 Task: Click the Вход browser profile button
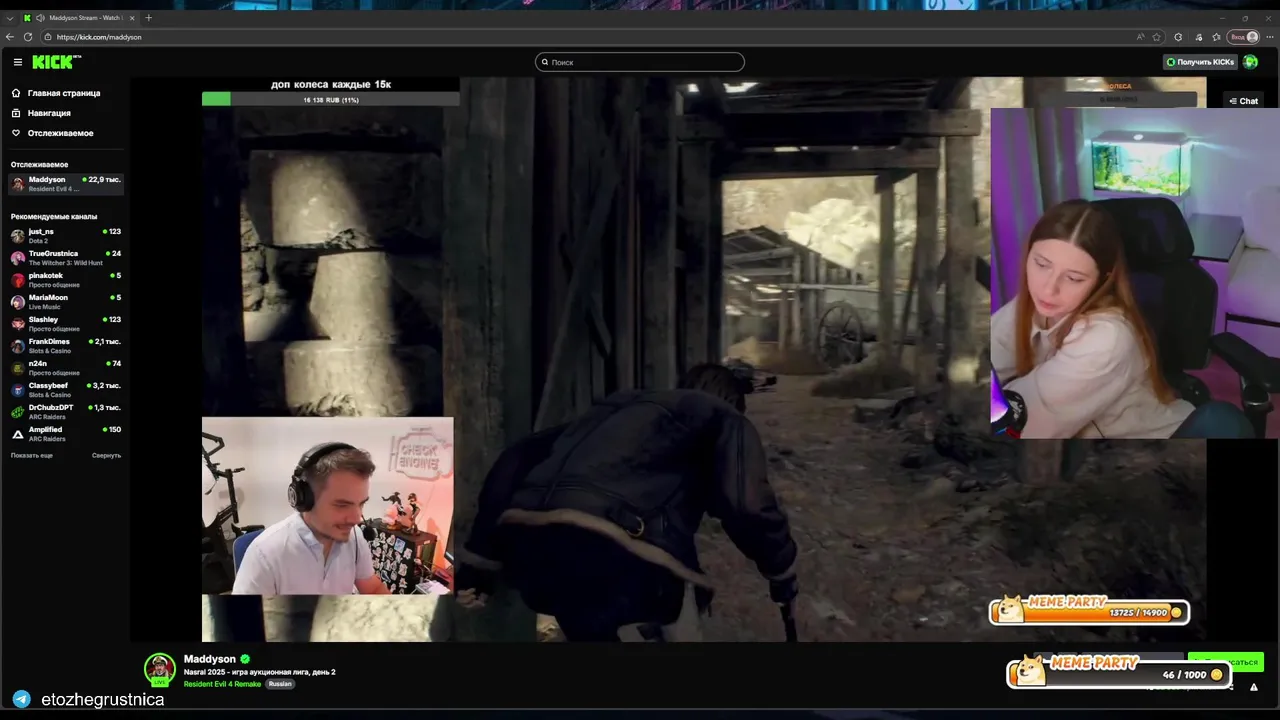pos(1244,37)
